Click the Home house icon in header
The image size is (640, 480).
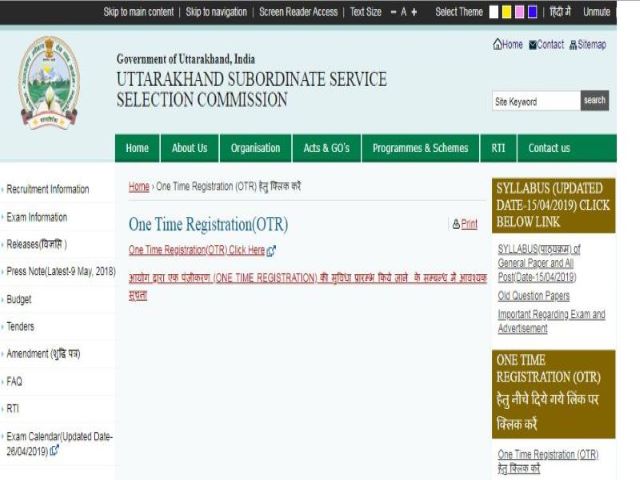[497, 44]
